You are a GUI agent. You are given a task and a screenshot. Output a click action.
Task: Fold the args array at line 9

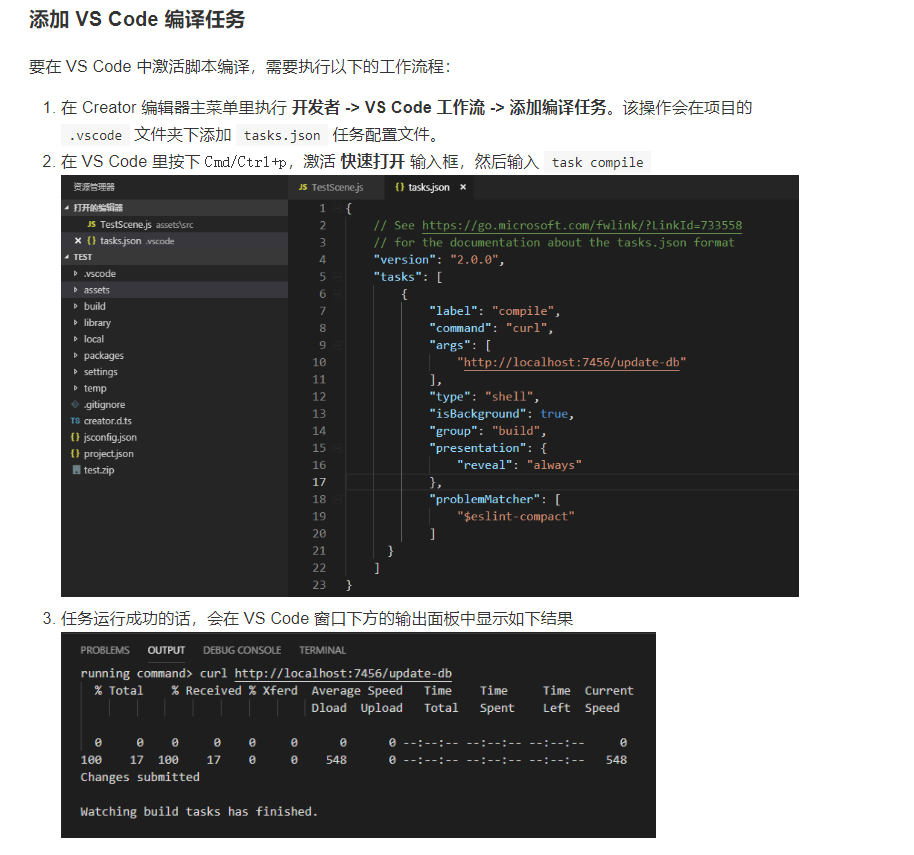pyautogui.click(x=337, y=345)
